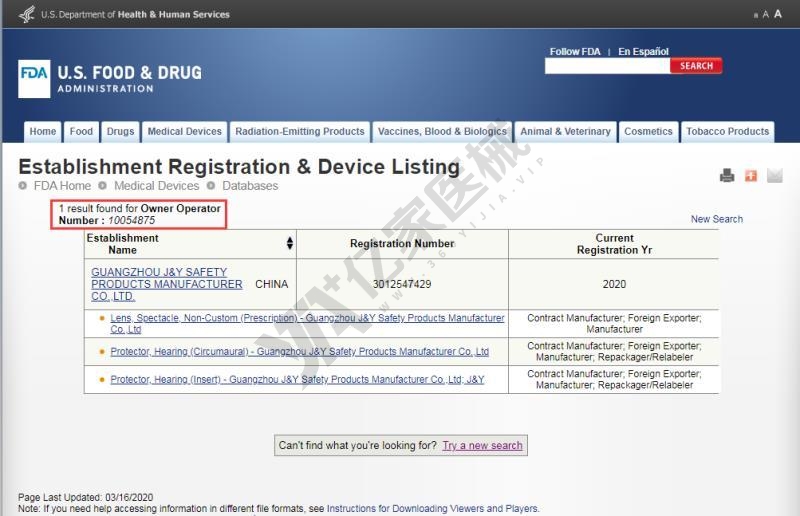Open the Tobacco Products tab
Viewport: 800px width, 516px height.
coord(727,132)
